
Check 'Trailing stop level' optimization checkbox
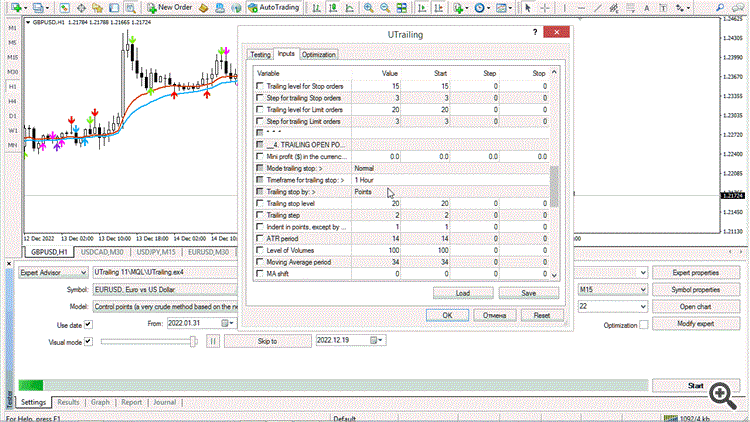(x=260, y=203)
